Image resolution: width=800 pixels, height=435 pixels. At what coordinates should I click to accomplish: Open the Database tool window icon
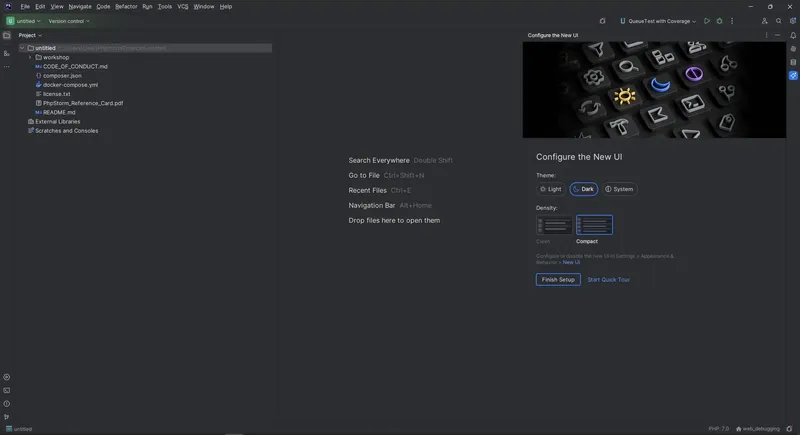[x=793, y=62]
